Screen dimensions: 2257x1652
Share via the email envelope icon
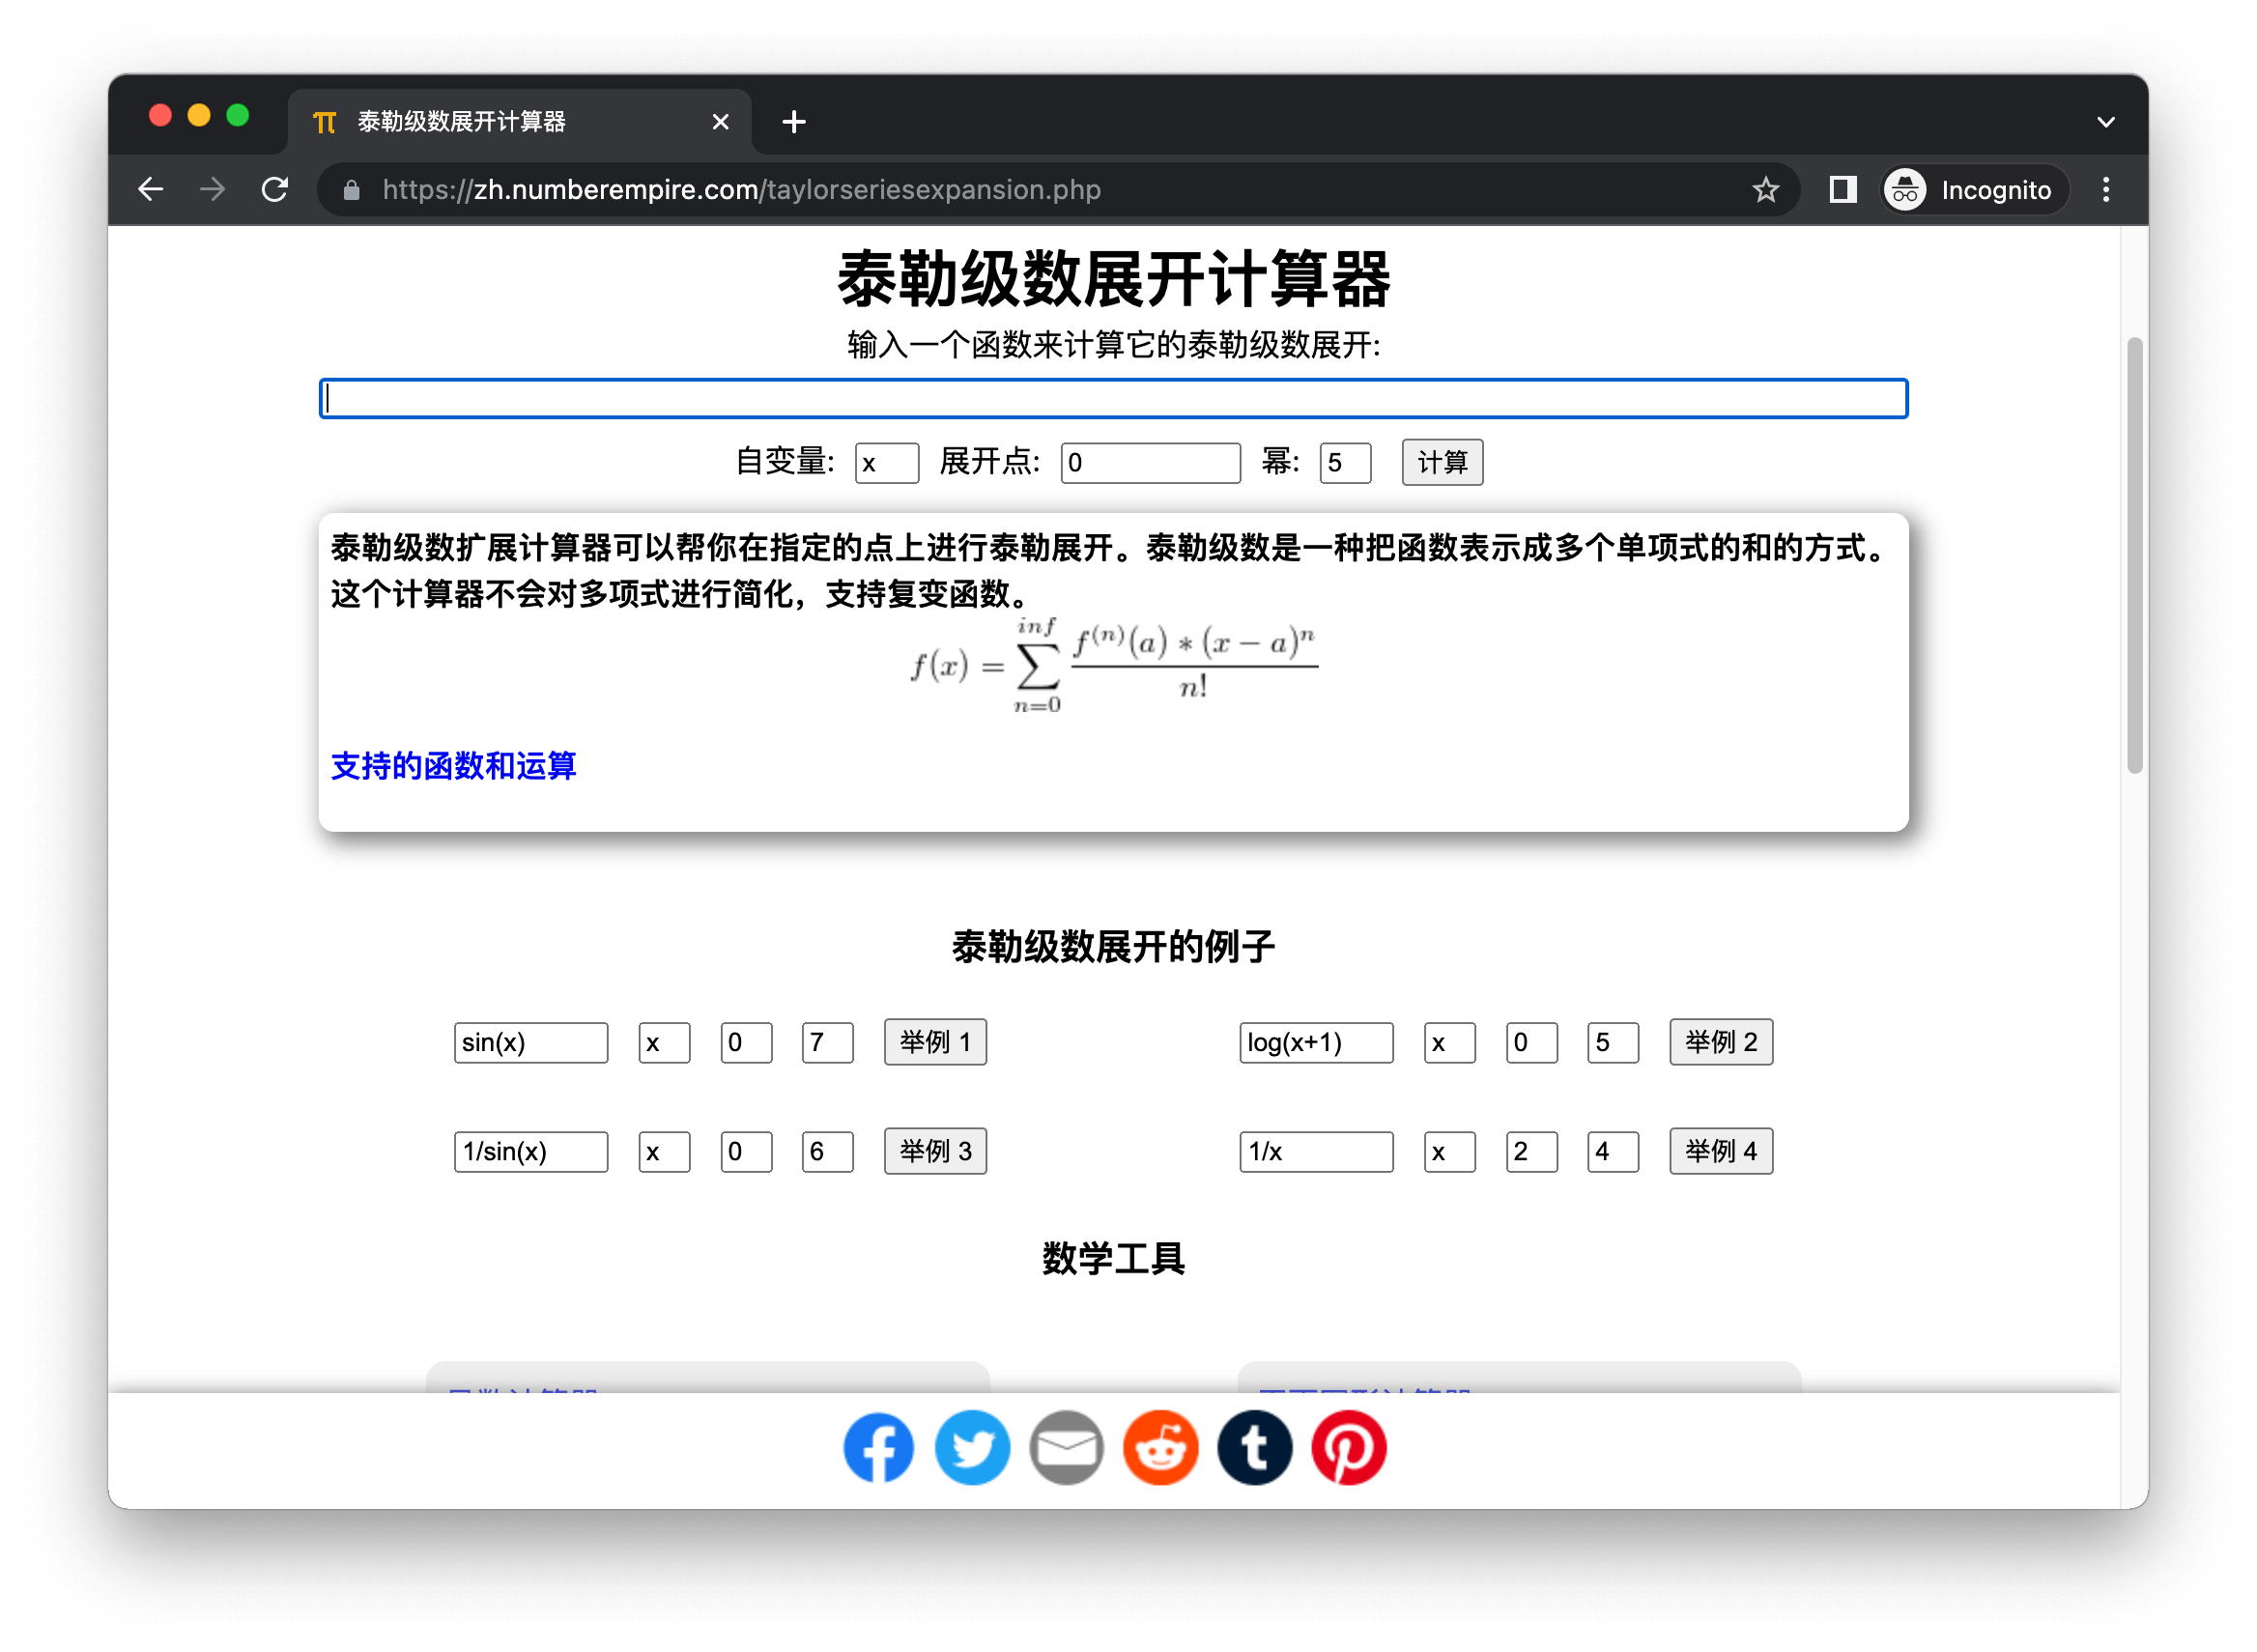1066,1447
